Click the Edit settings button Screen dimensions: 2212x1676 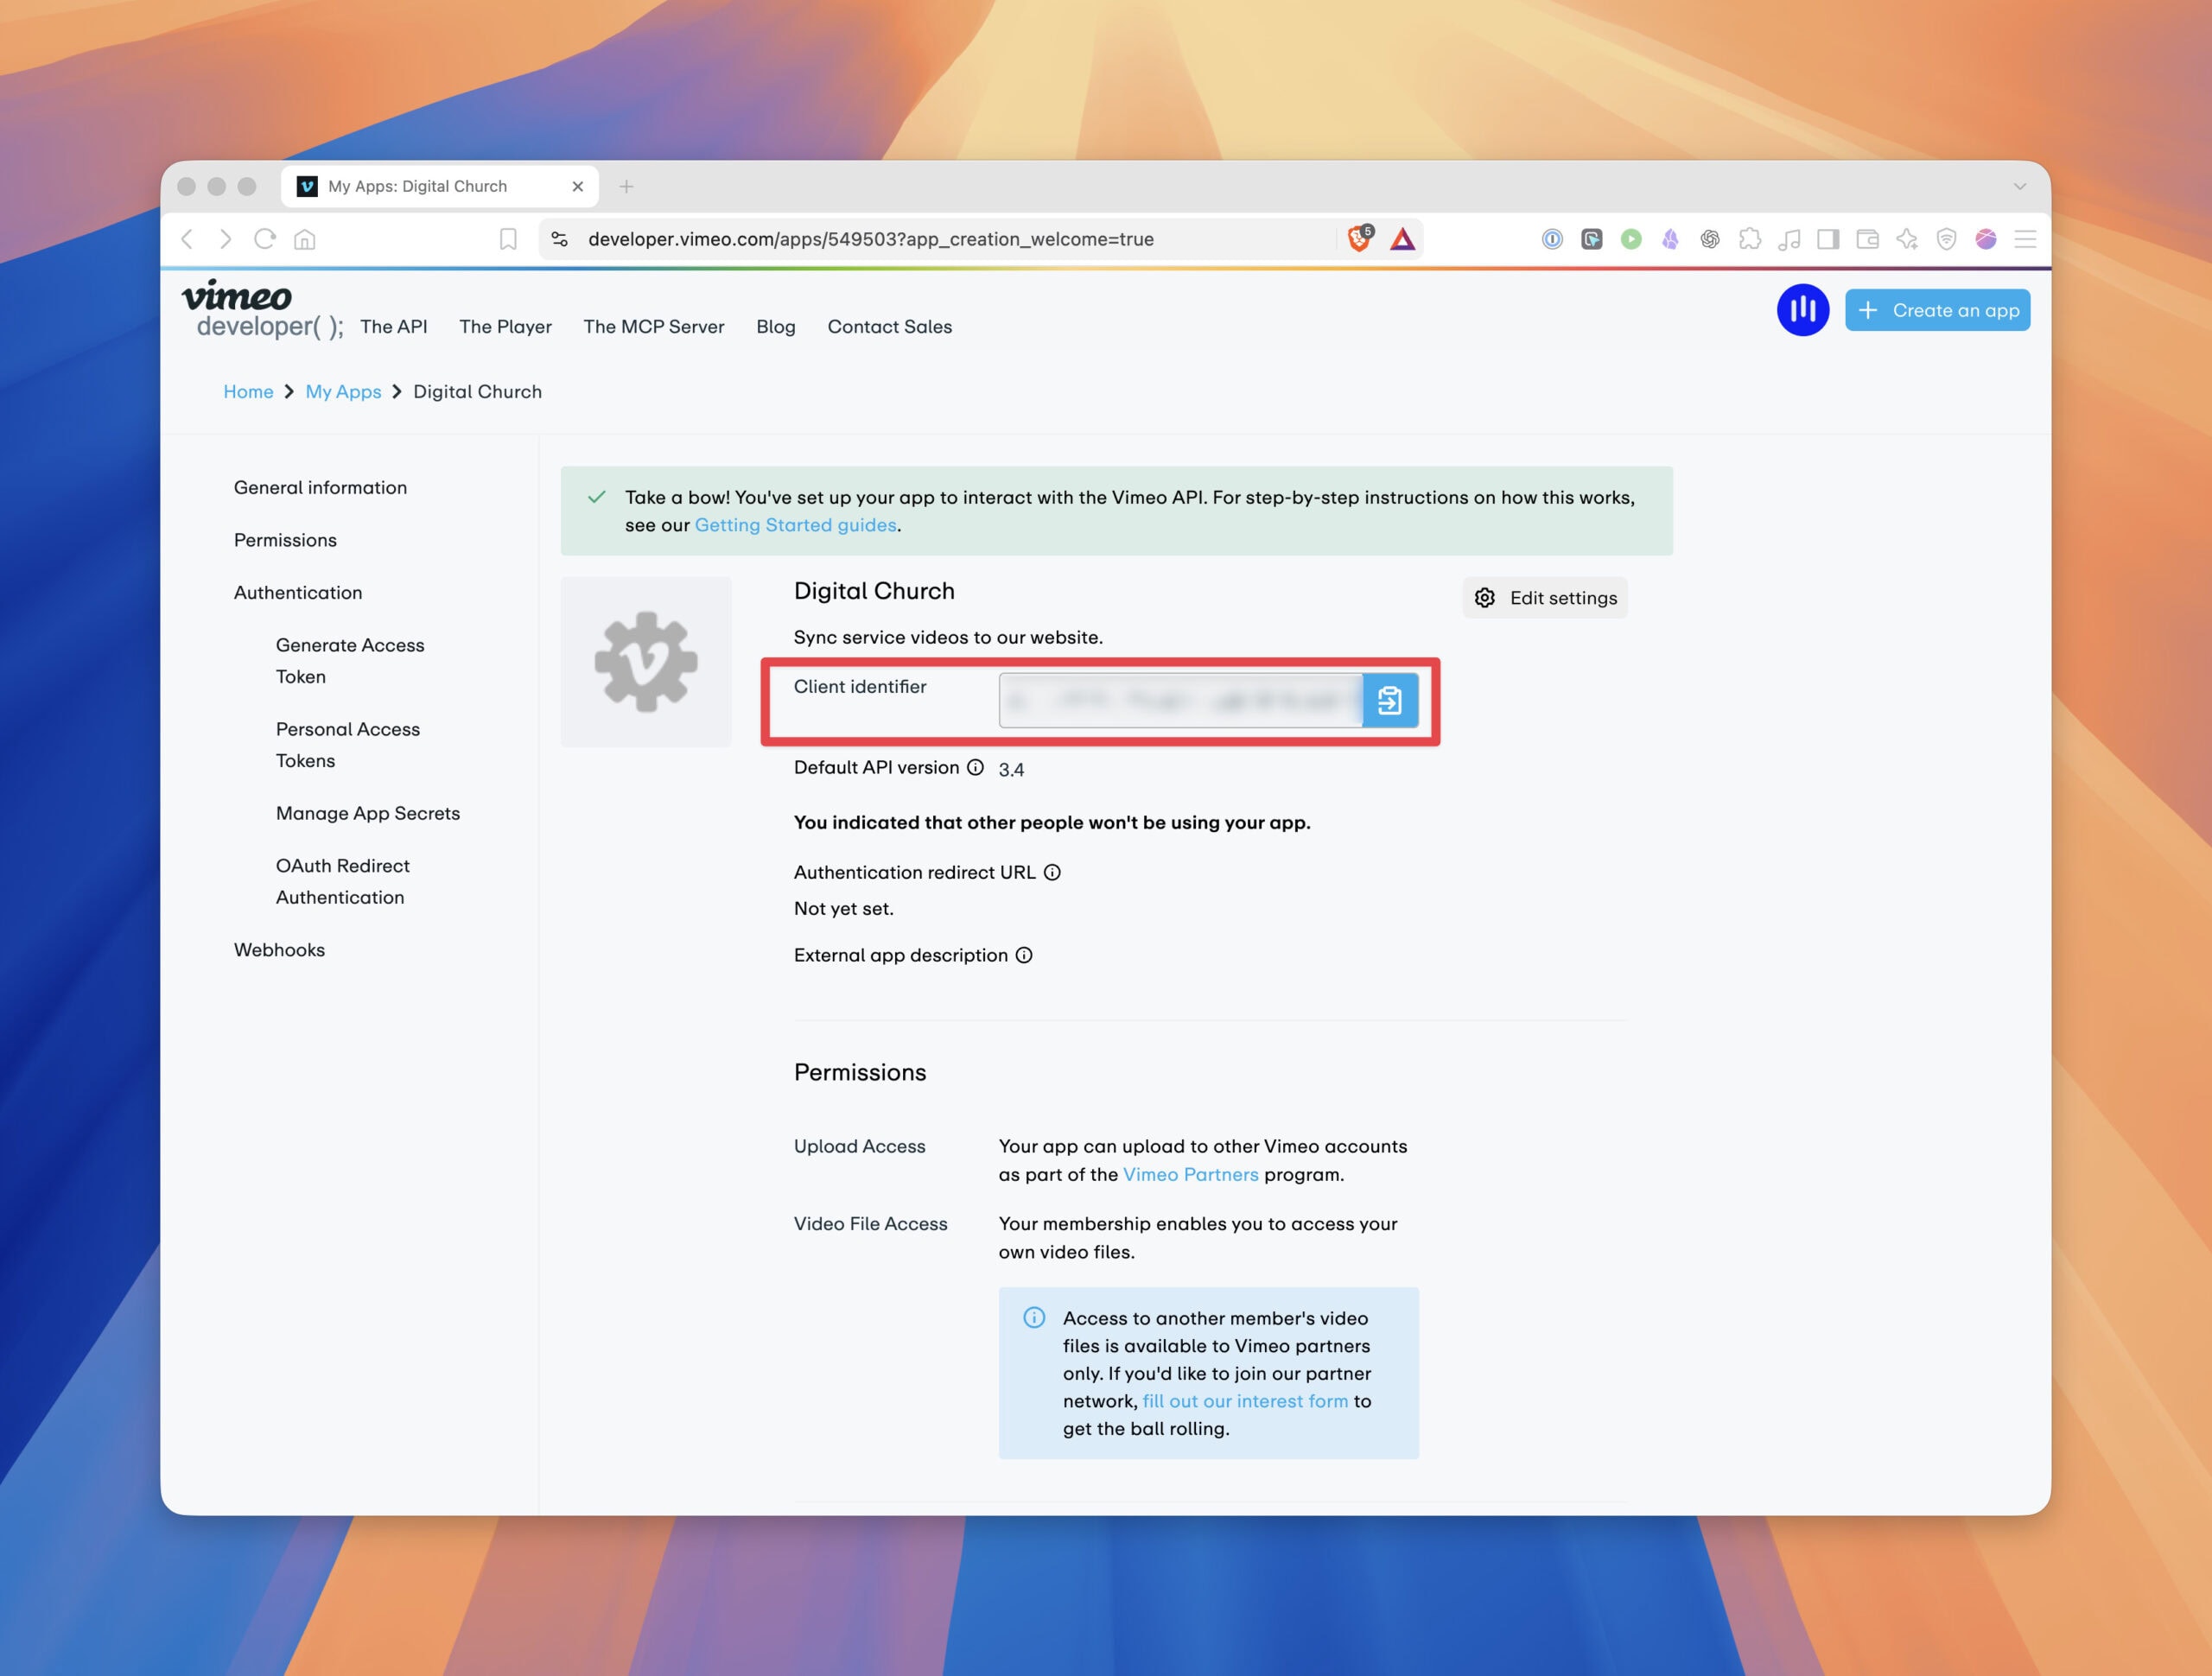[1545, 598]
